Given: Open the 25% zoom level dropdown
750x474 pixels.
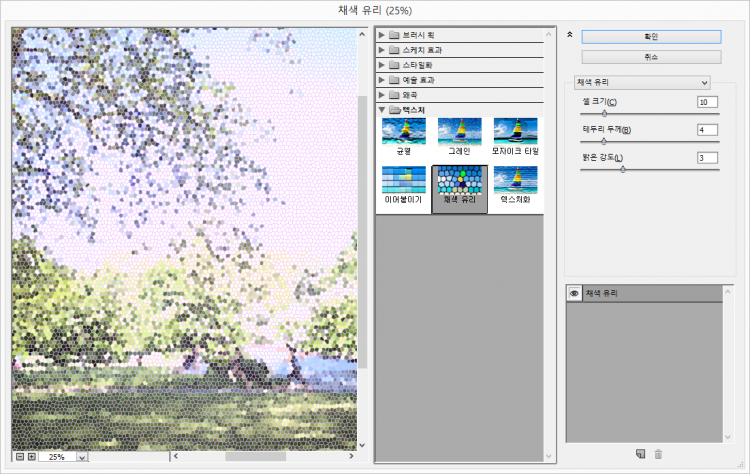Looking at the screenshot, I should tap(81, 457).
